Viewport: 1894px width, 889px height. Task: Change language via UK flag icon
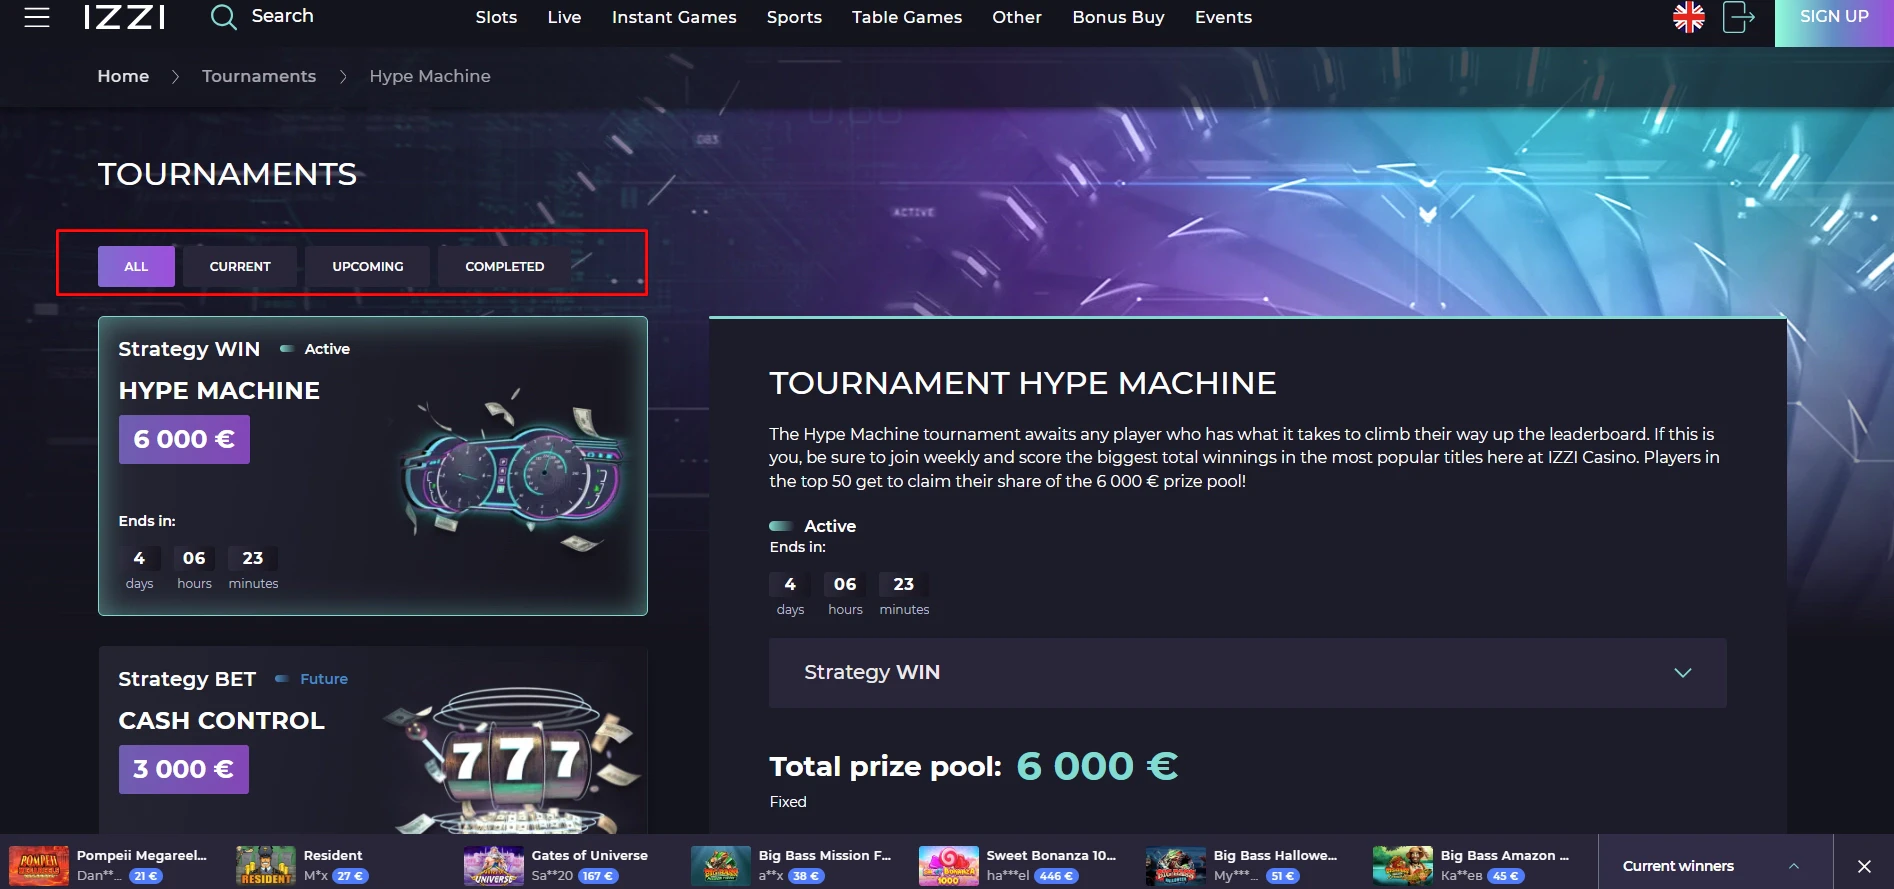click(1689, 17)
